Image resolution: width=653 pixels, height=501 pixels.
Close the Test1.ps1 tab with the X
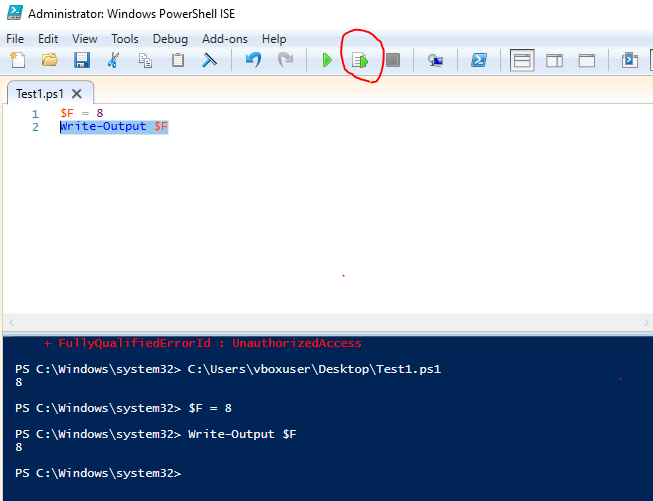point(77,94)
